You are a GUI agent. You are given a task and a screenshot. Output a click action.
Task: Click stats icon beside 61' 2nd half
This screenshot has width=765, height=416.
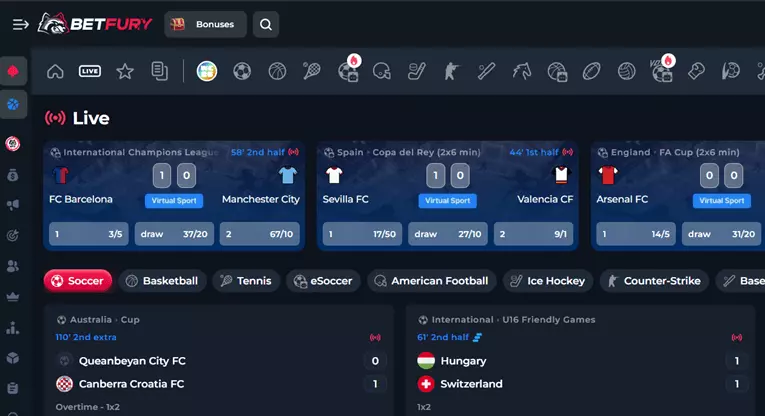pos(478,337)
